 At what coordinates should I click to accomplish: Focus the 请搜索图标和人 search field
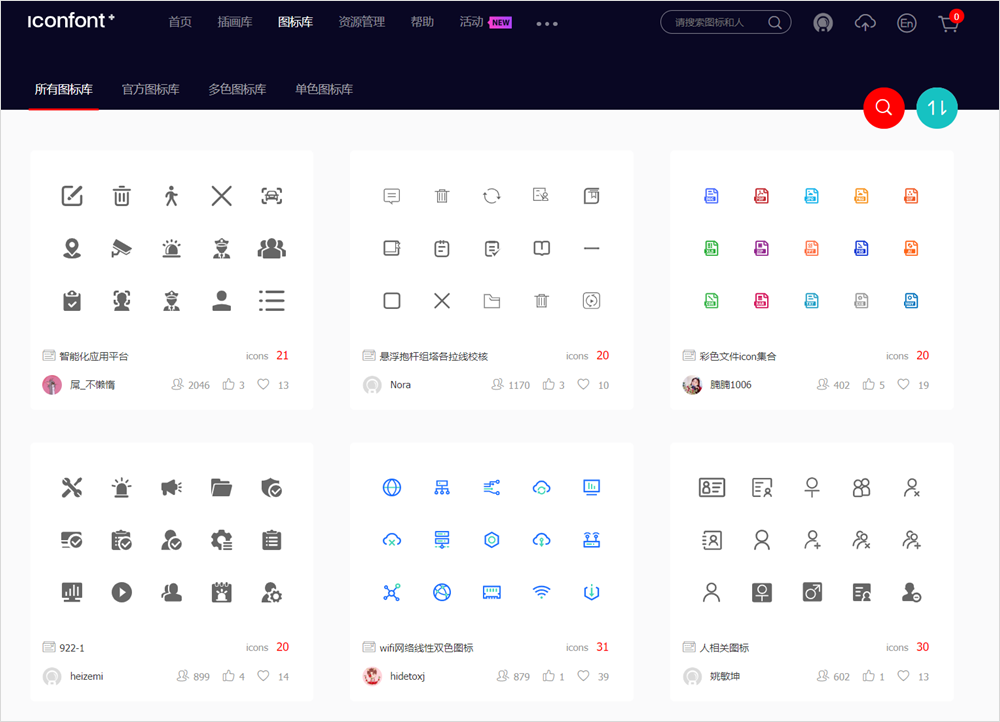(726, 23)
